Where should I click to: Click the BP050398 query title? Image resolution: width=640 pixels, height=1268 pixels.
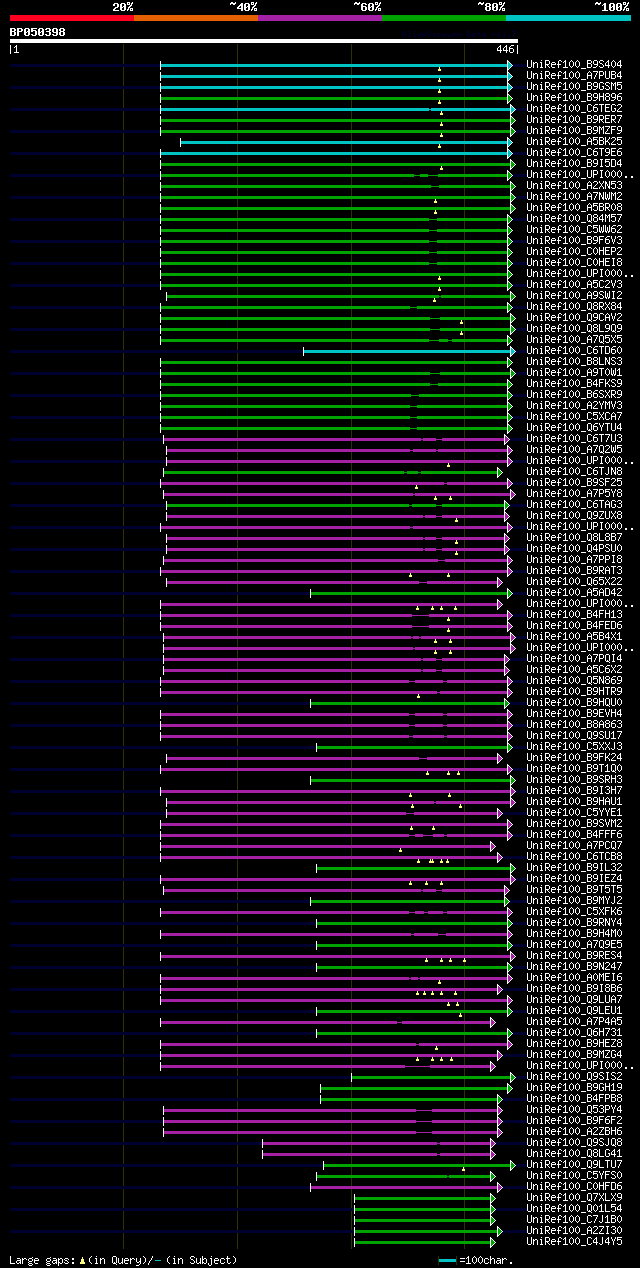coord(38,32)
